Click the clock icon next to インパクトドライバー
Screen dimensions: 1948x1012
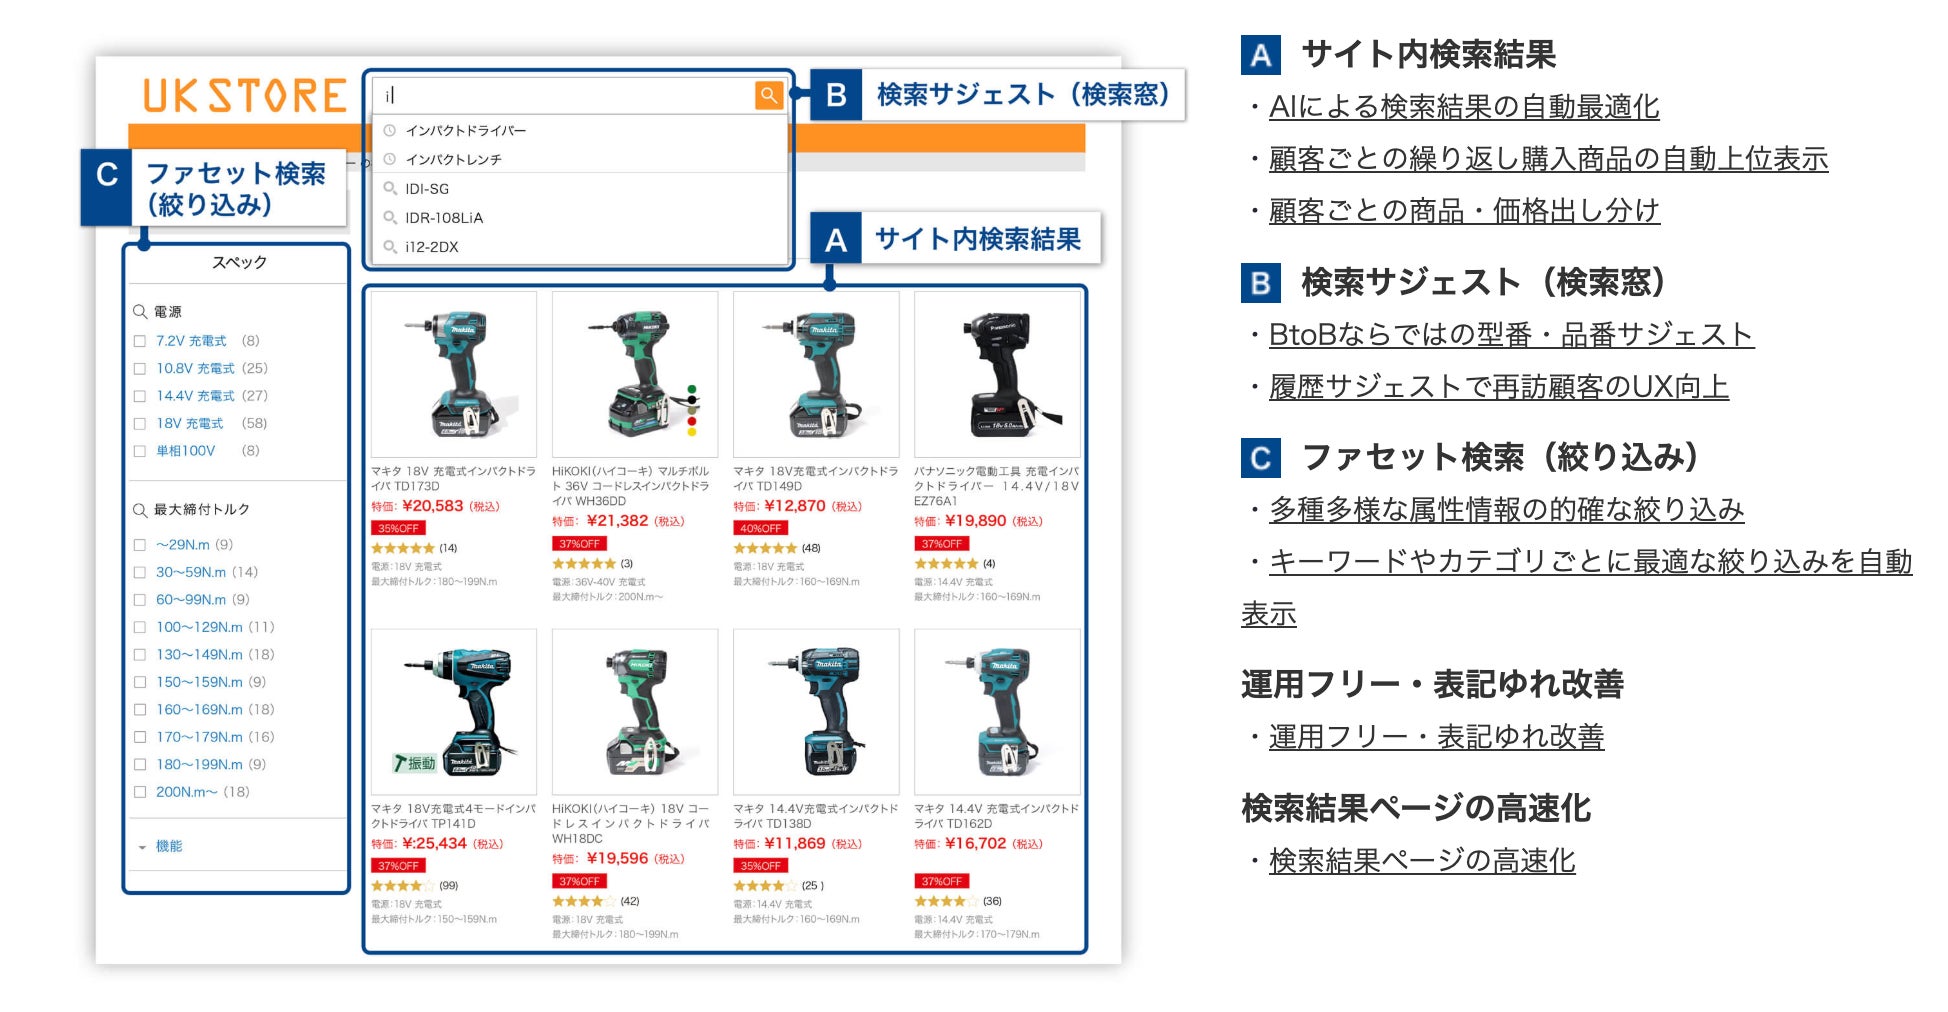(390, 130)
